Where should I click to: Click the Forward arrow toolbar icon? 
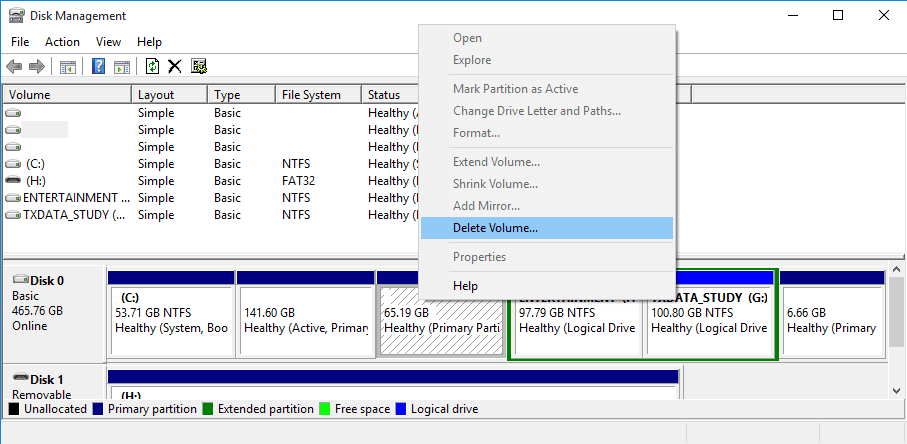coord(37,66)
